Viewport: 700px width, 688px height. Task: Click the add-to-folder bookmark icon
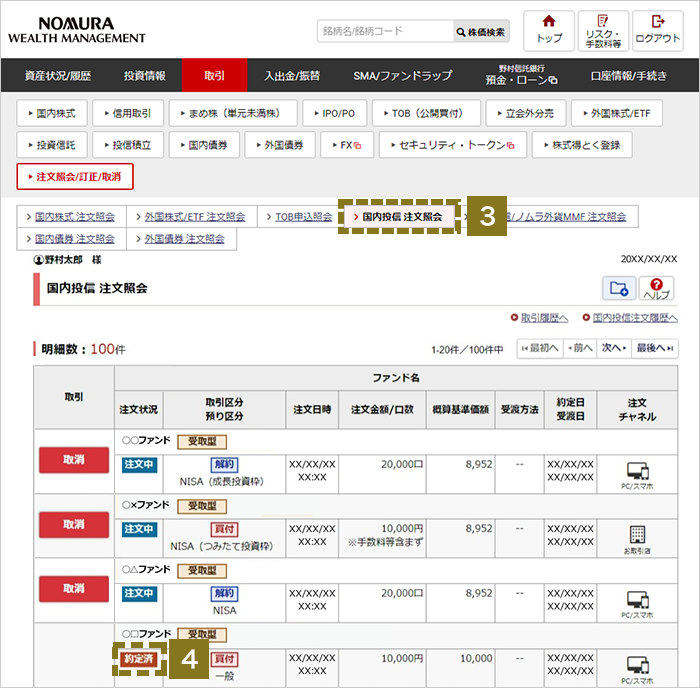click(x=619, y=288)
